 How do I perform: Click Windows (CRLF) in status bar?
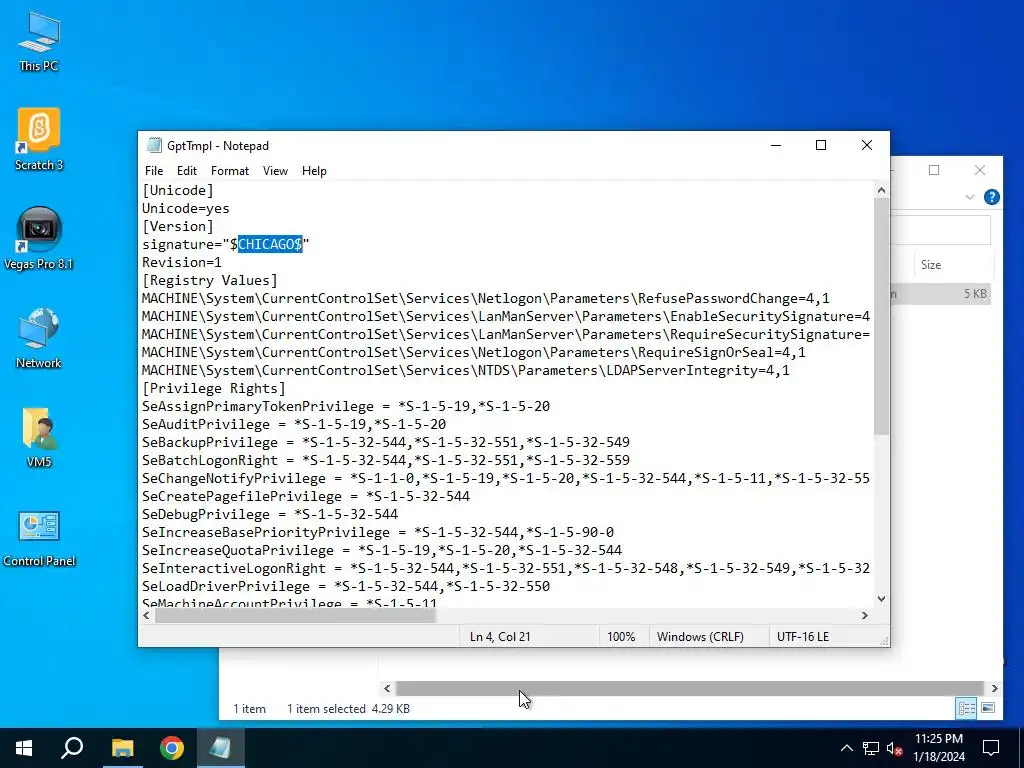point(700,636)
